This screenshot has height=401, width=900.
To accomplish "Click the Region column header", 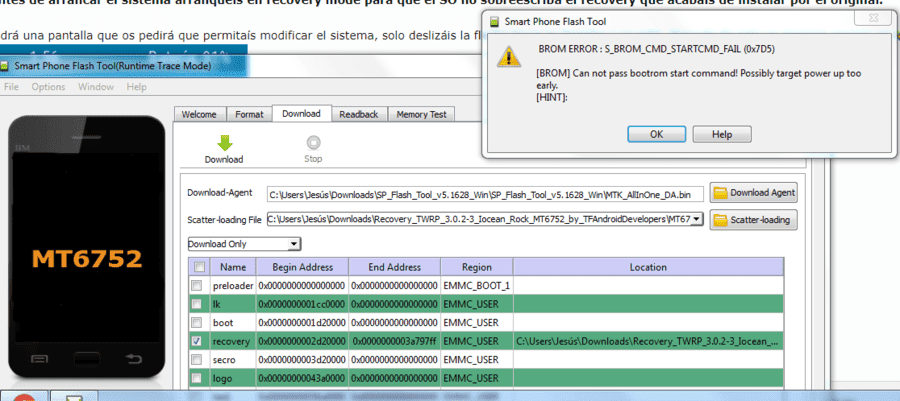I will coord(477,267).
